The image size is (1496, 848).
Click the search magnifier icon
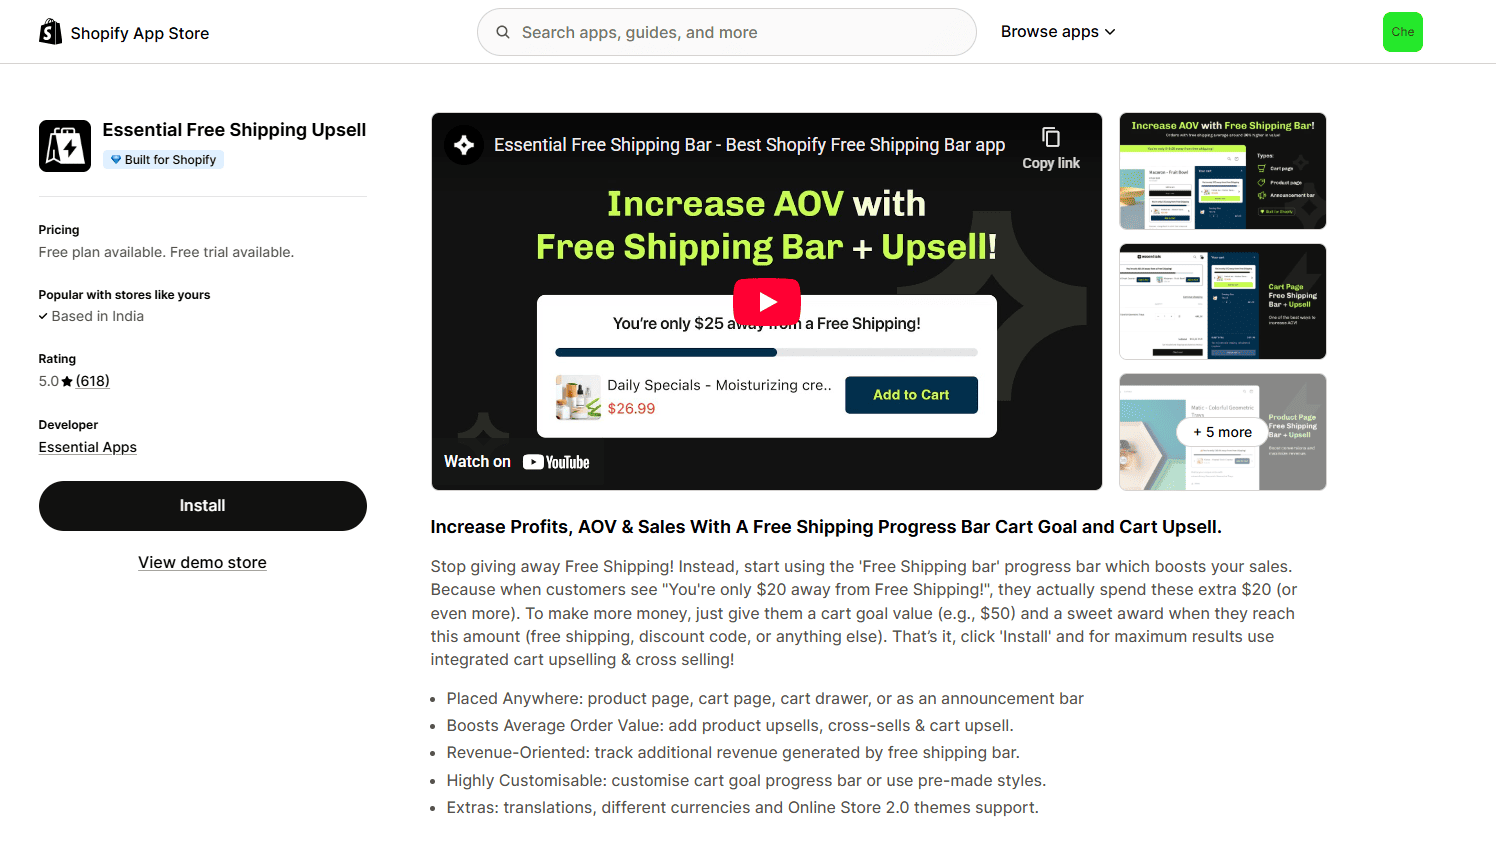pyautogui.click(x=503, y=32)
